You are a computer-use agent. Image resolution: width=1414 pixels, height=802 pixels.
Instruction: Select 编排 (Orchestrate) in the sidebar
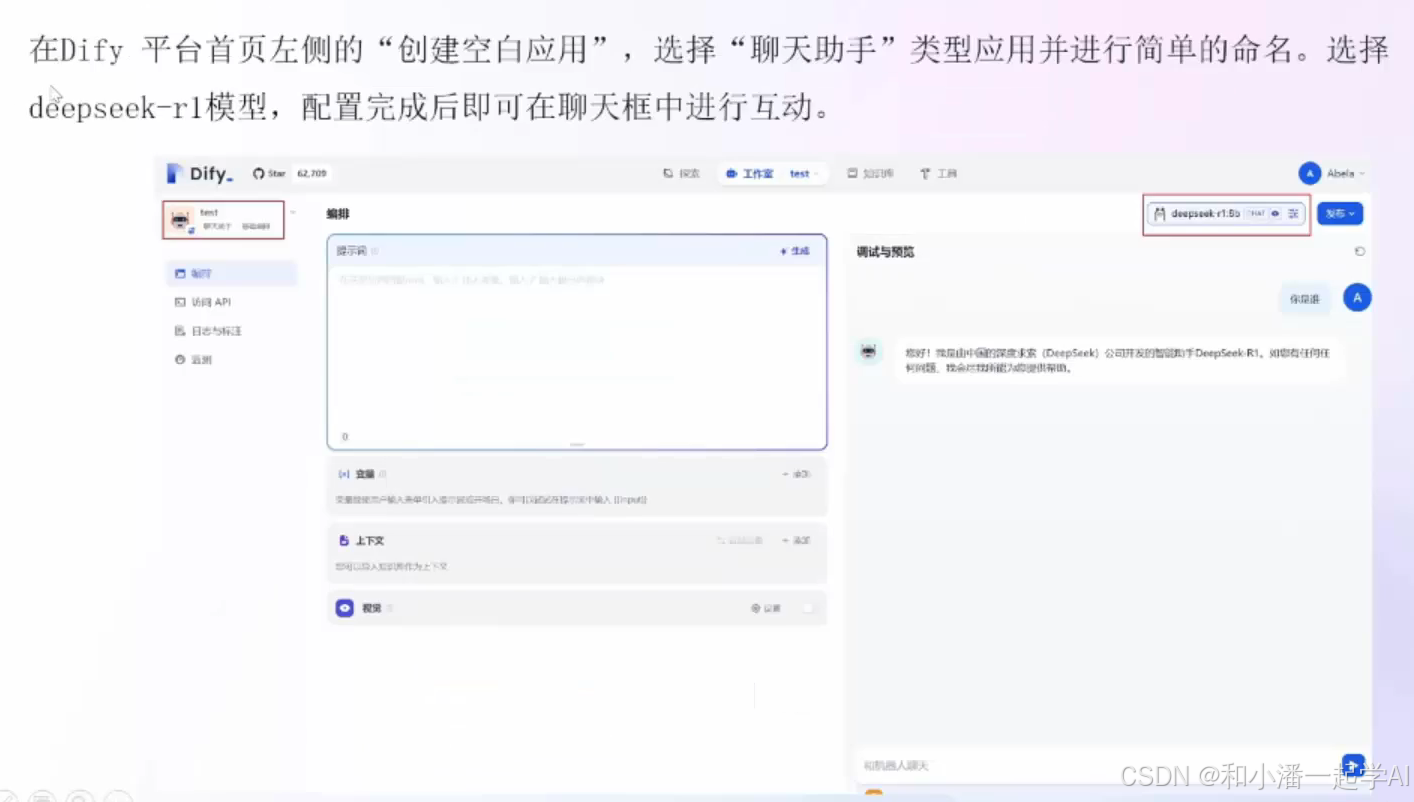point(231,273)
